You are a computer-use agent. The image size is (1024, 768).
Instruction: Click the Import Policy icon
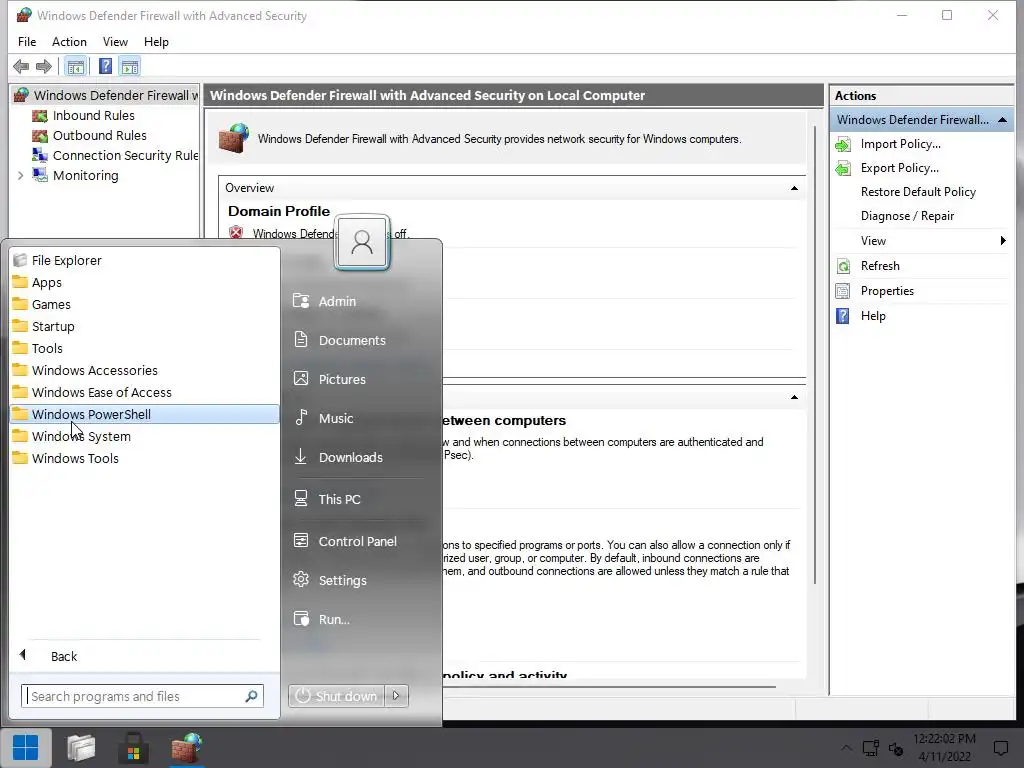tap(843, 144)
